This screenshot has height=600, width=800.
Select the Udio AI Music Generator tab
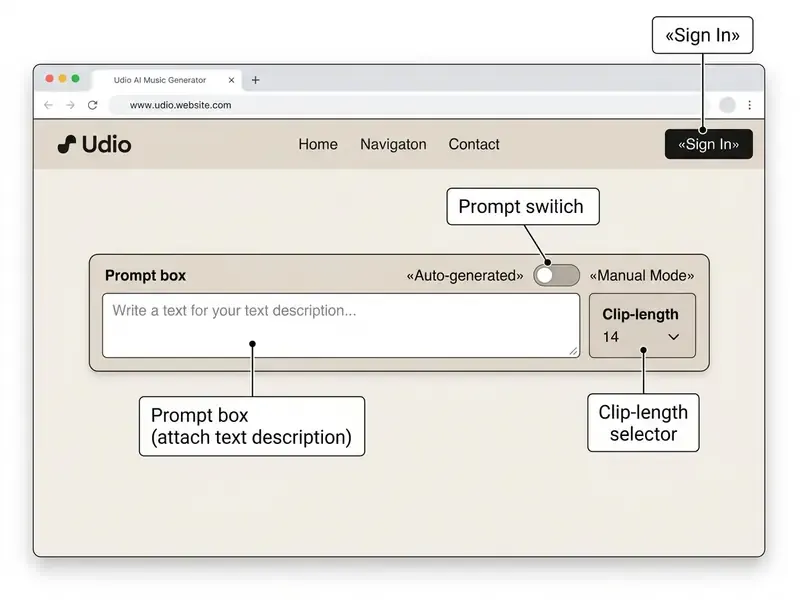166,80
